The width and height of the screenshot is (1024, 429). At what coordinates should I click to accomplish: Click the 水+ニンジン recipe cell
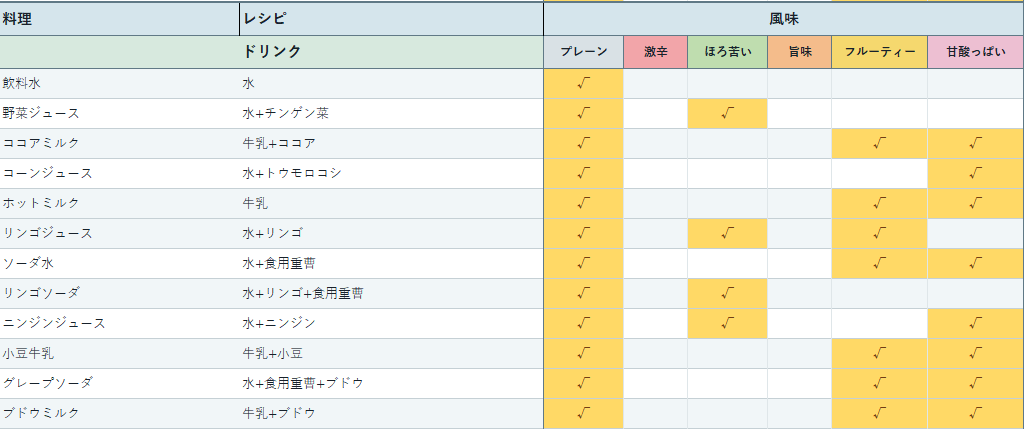[x=391, y=324]
